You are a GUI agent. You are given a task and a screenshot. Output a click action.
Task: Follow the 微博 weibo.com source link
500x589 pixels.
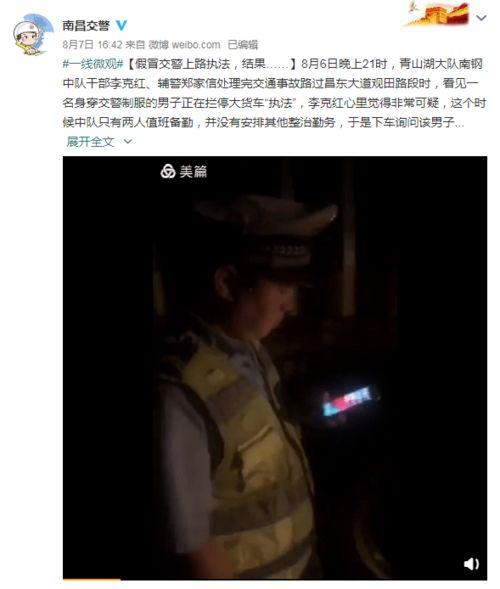tap(184, 45)
